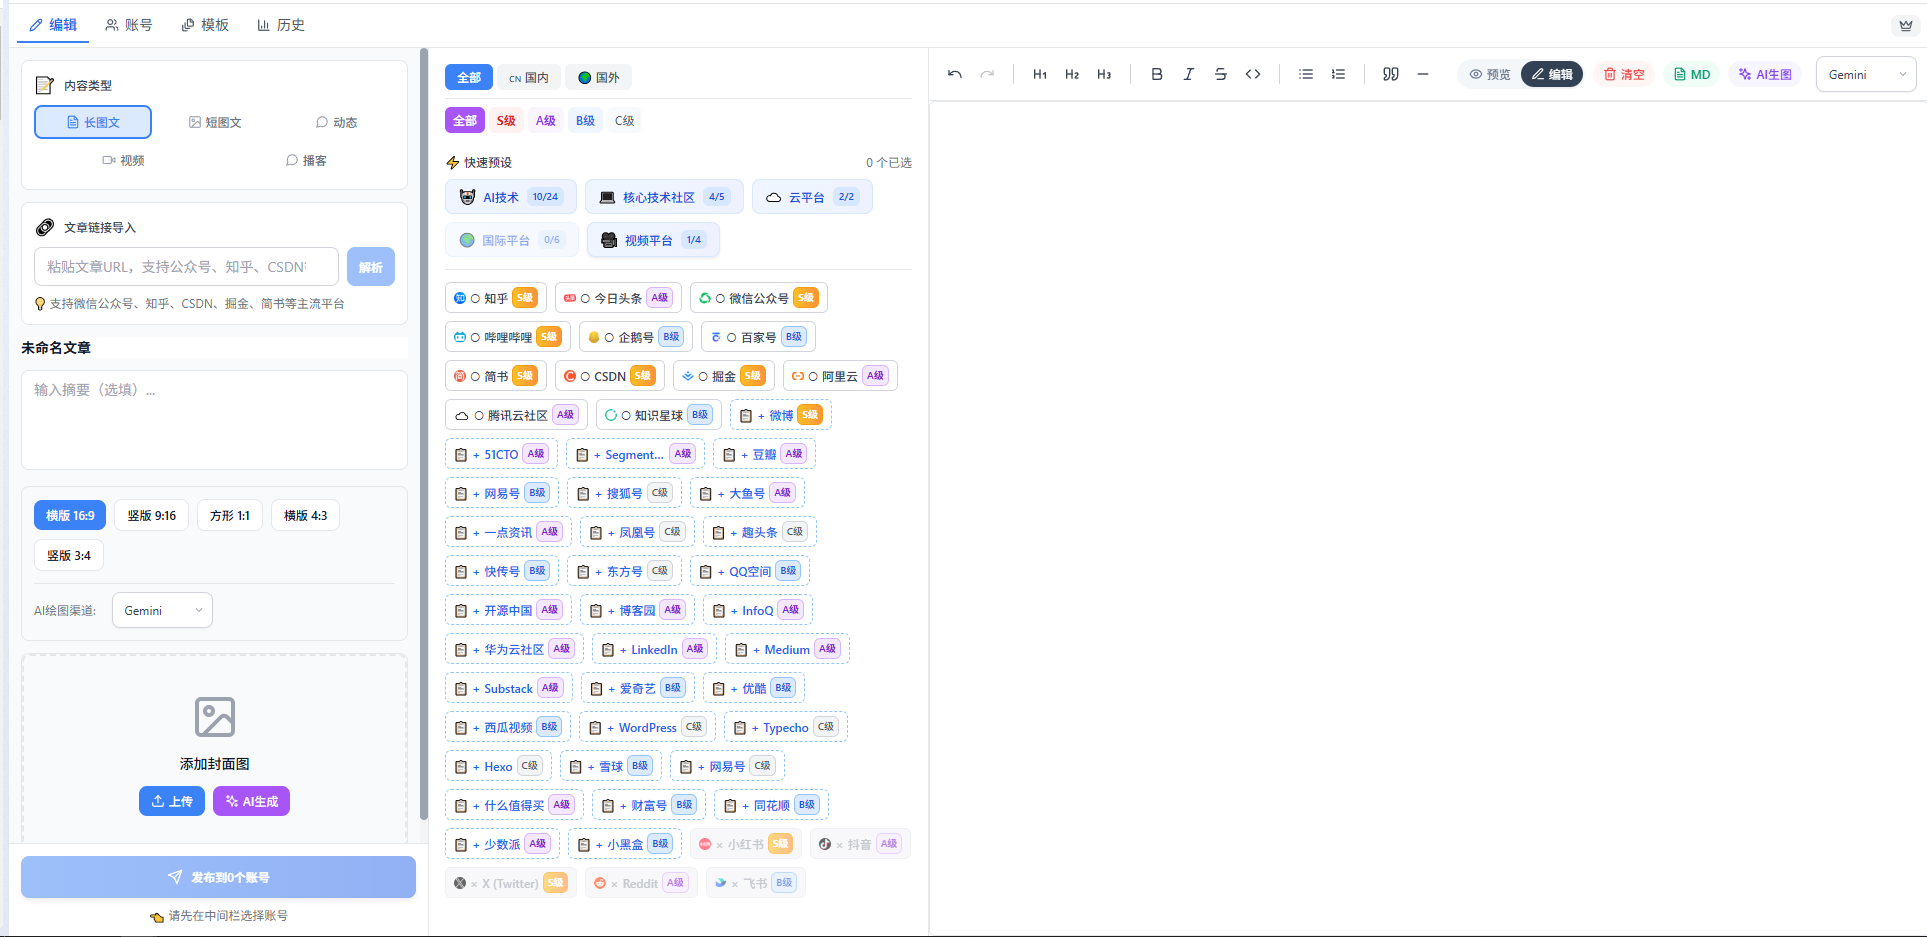Image resolution: width=1927 pixels, height=937 pixels.
Task: Apply strikethrough formatting
Action: (x=1221, y=74)
